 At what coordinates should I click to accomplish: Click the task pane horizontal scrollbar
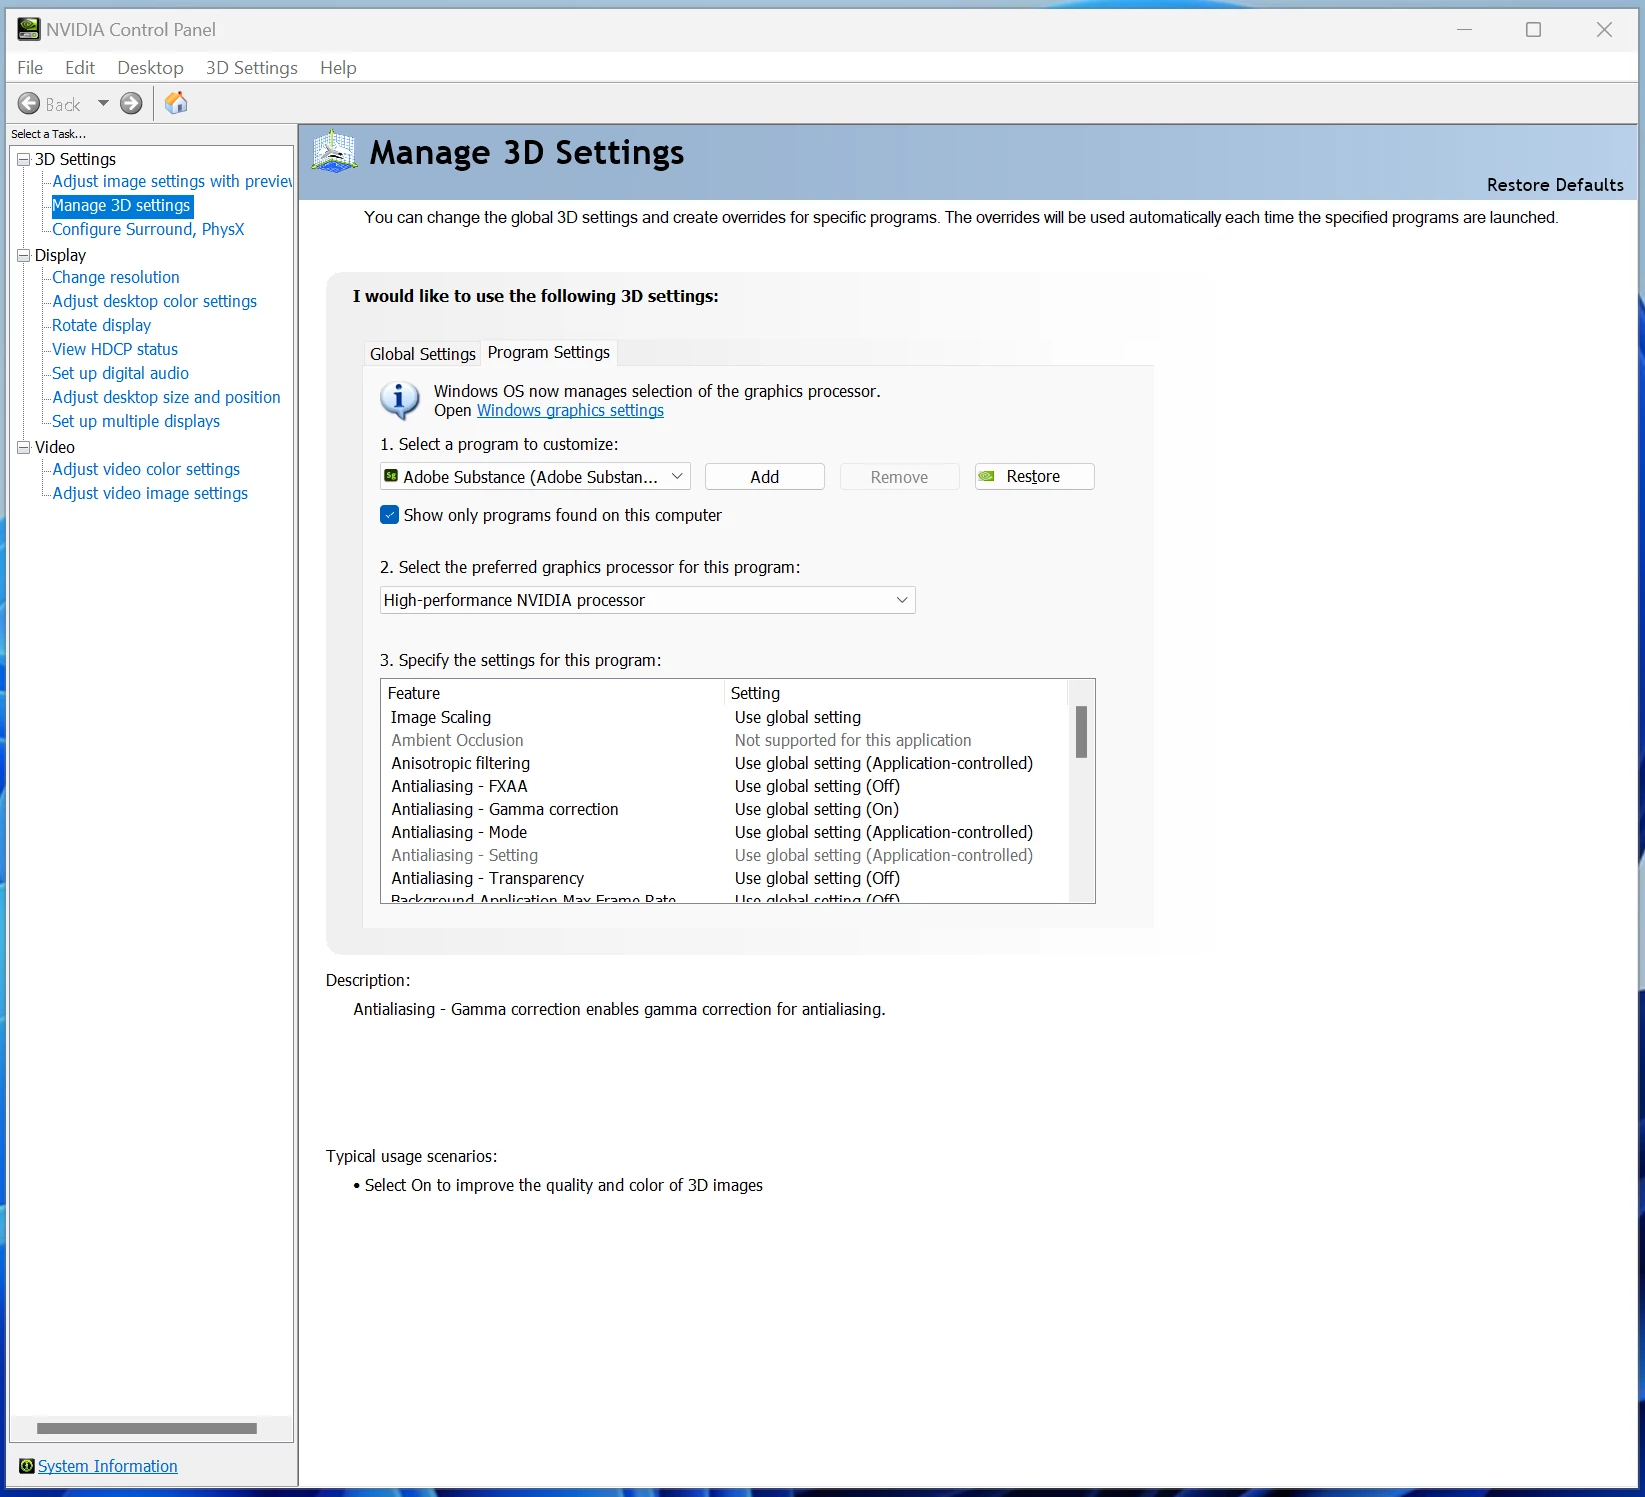coord(147,1428)
